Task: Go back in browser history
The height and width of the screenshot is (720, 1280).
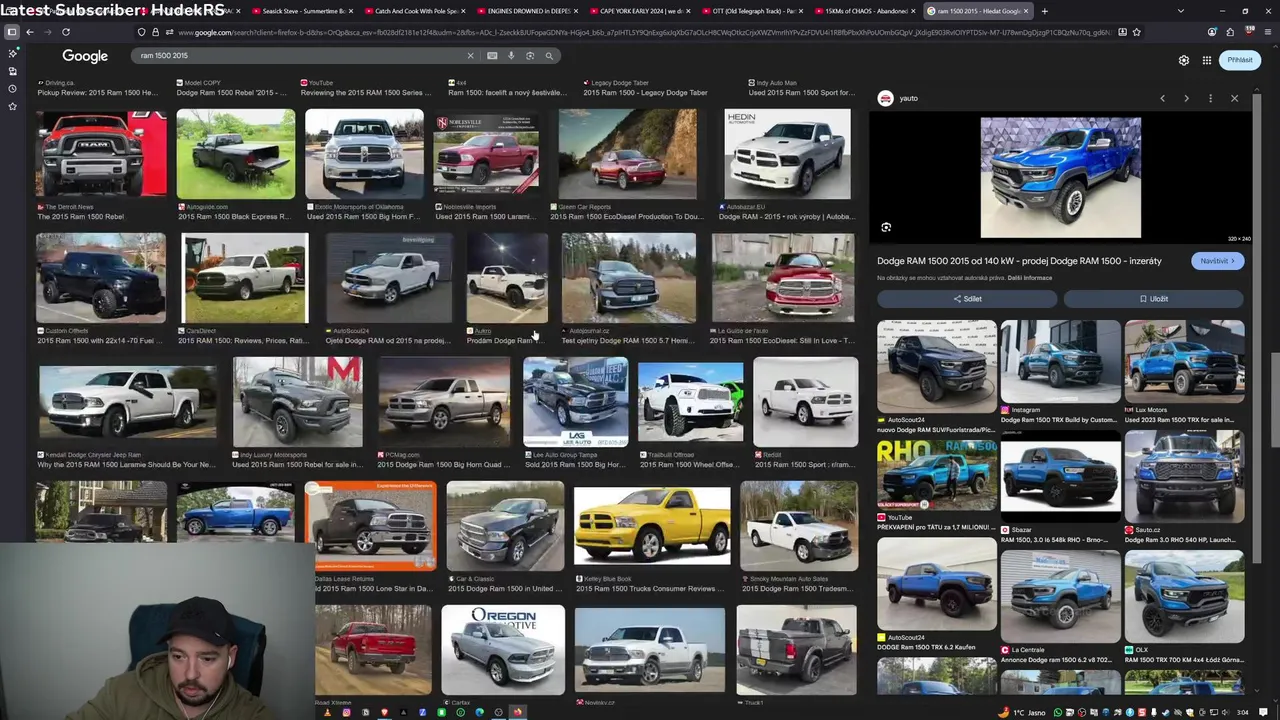Action: [29, 32]
